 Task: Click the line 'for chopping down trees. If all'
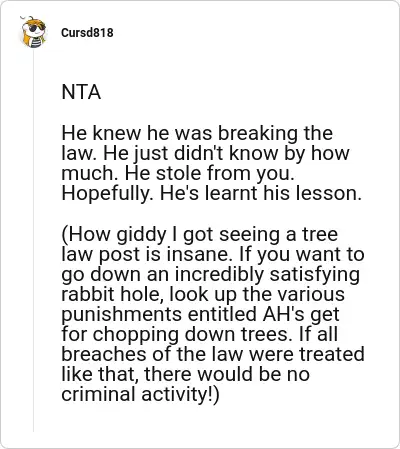click(x=200, y=334)
